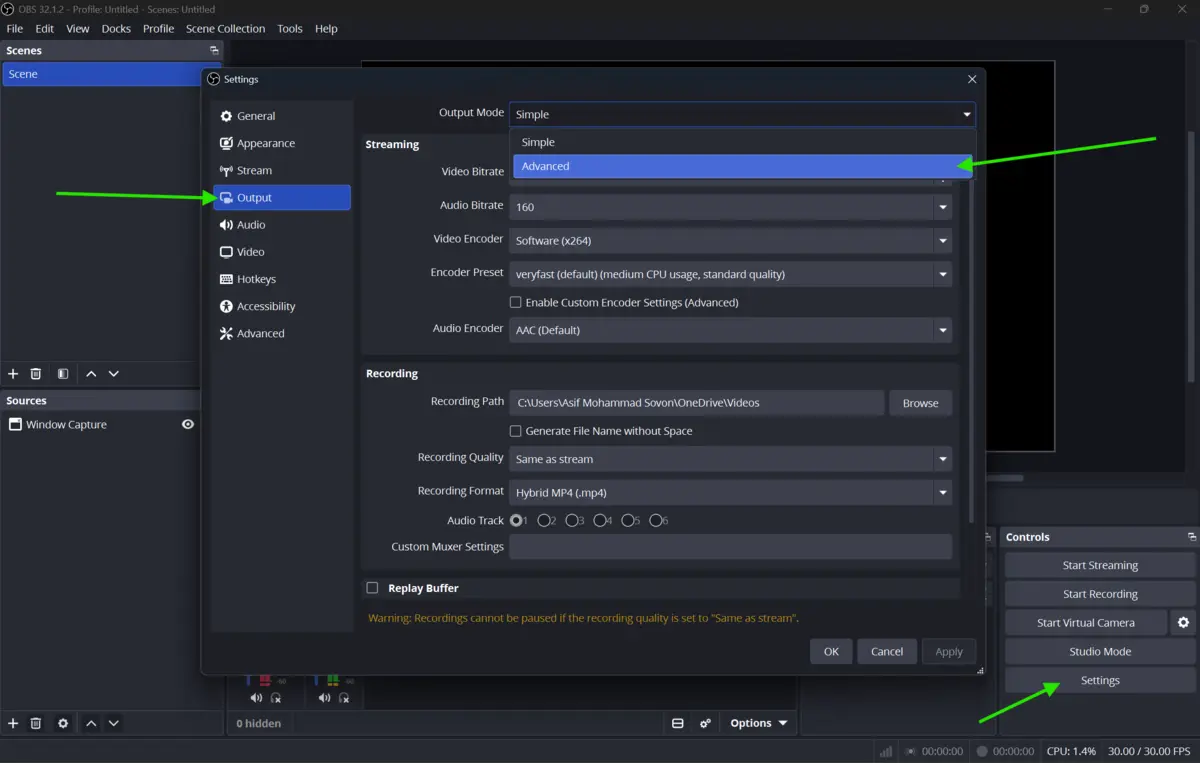Click the Window Capture source type icon

(x=15, y=424)
